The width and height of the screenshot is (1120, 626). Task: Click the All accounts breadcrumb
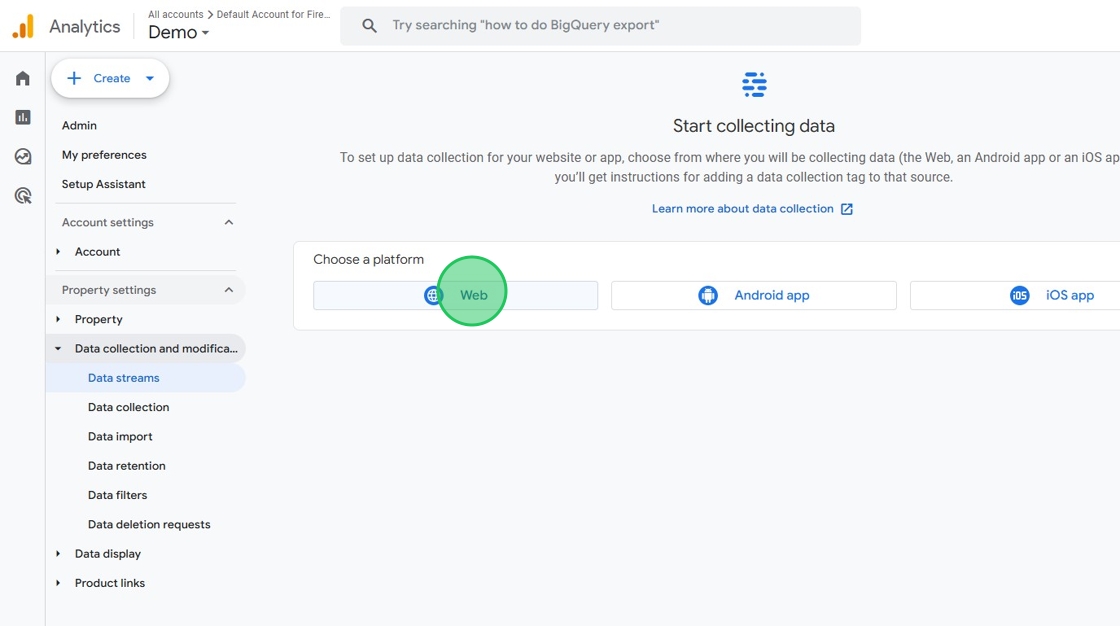[176, 14]
